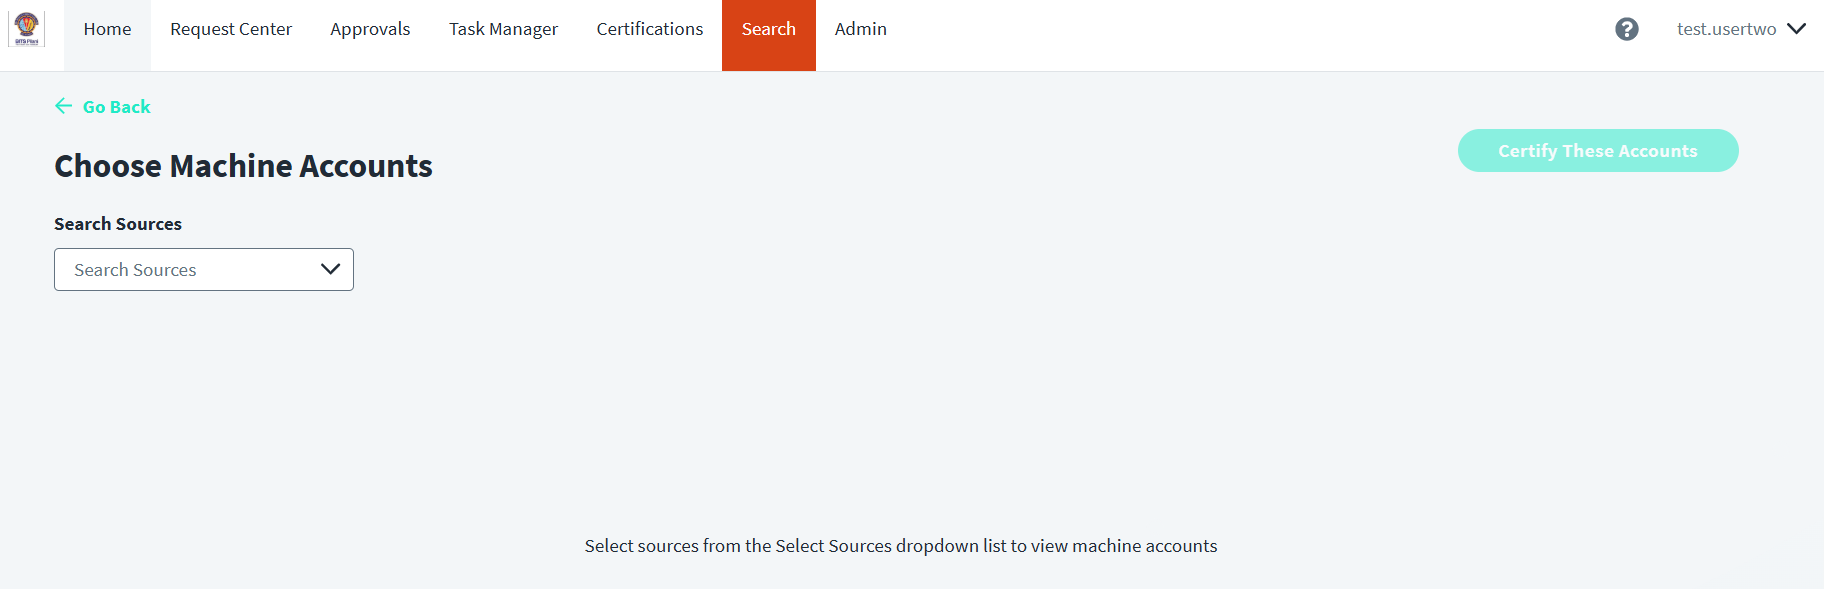Click the select sources instruction message

(901, 546)
